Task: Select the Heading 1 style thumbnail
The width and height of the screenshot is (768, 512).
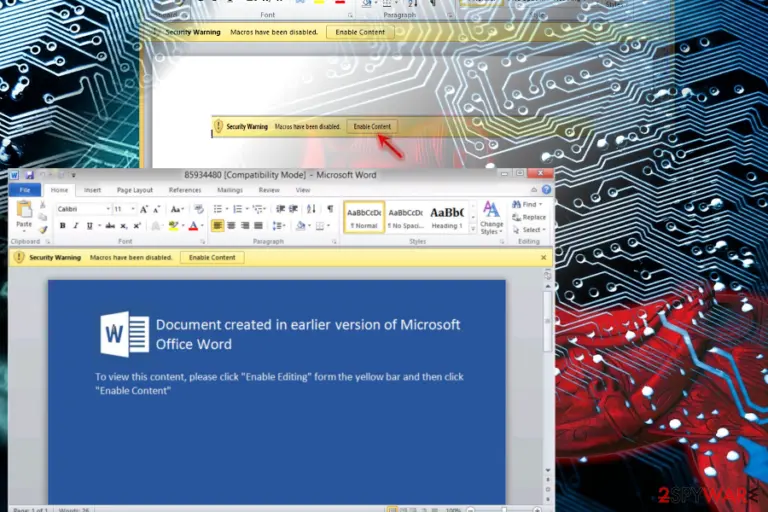Action: coord(446,217)
